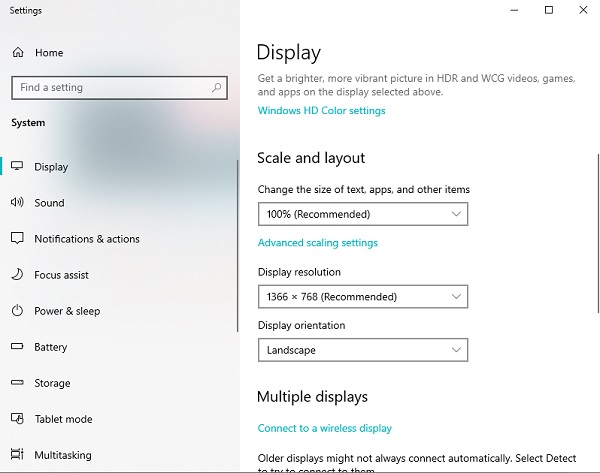Click the "System" section heading
This screenshot has width=600, height=473.
tap(28, 122)
